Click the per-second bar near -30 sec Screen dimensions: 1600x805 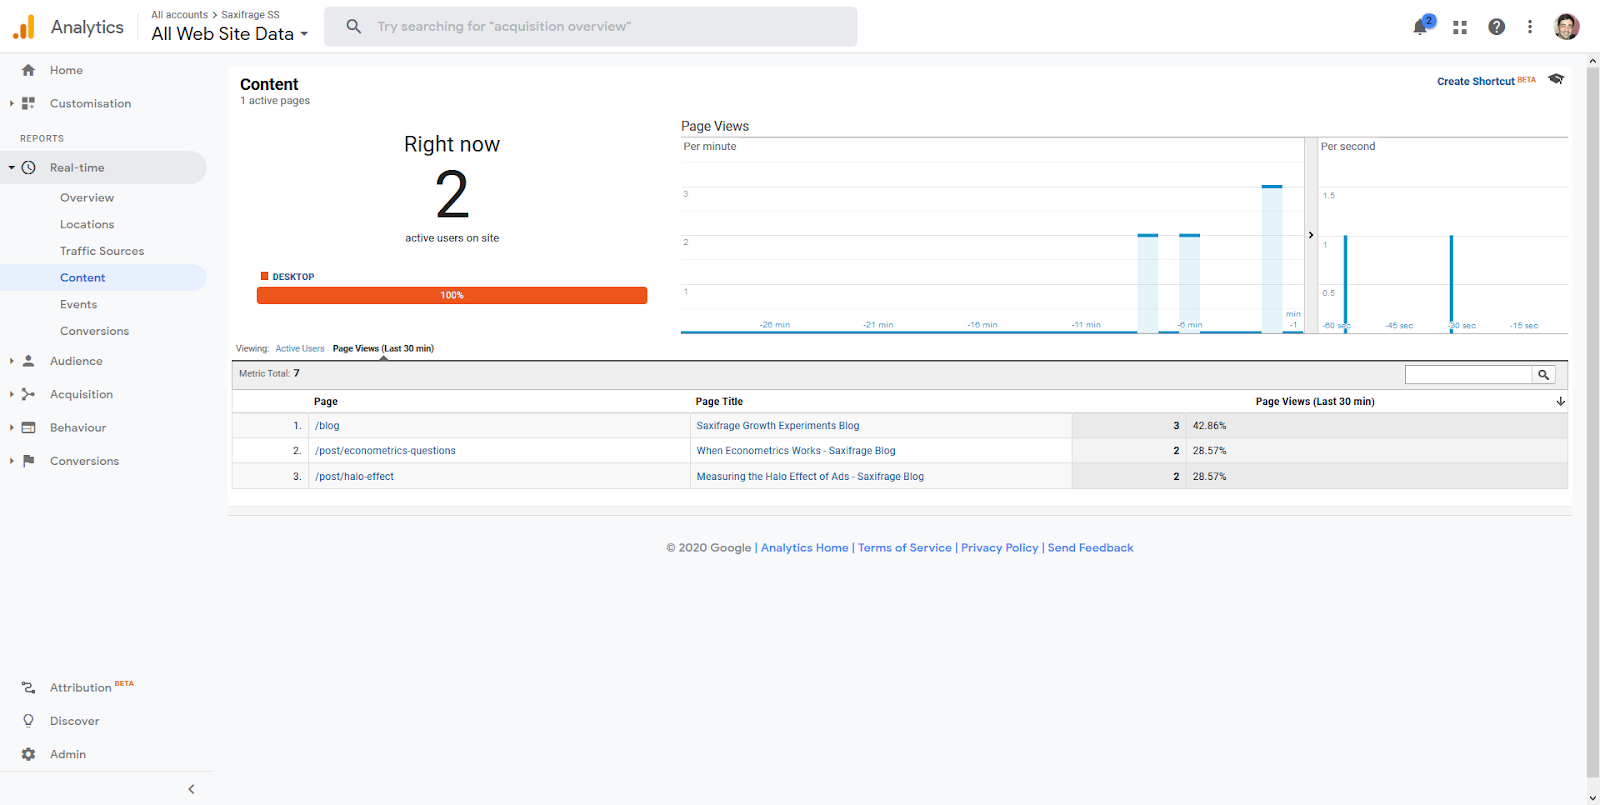coord(1451,284)
